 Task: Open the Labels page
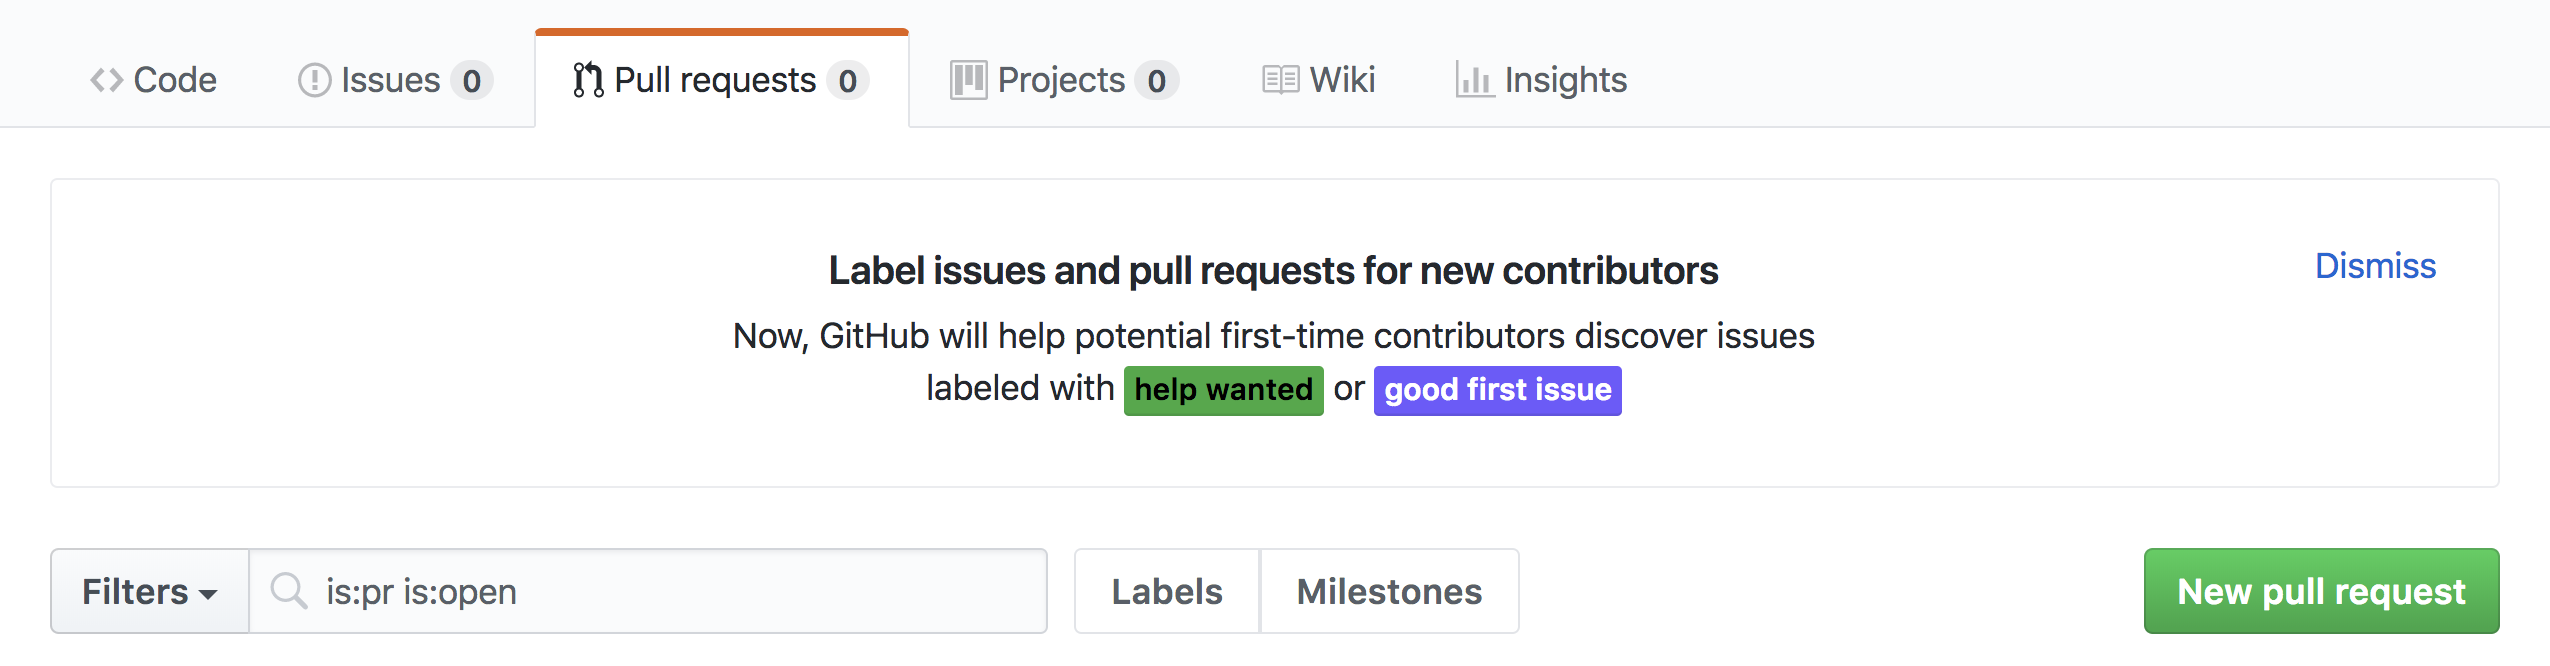coord(1167,591)
